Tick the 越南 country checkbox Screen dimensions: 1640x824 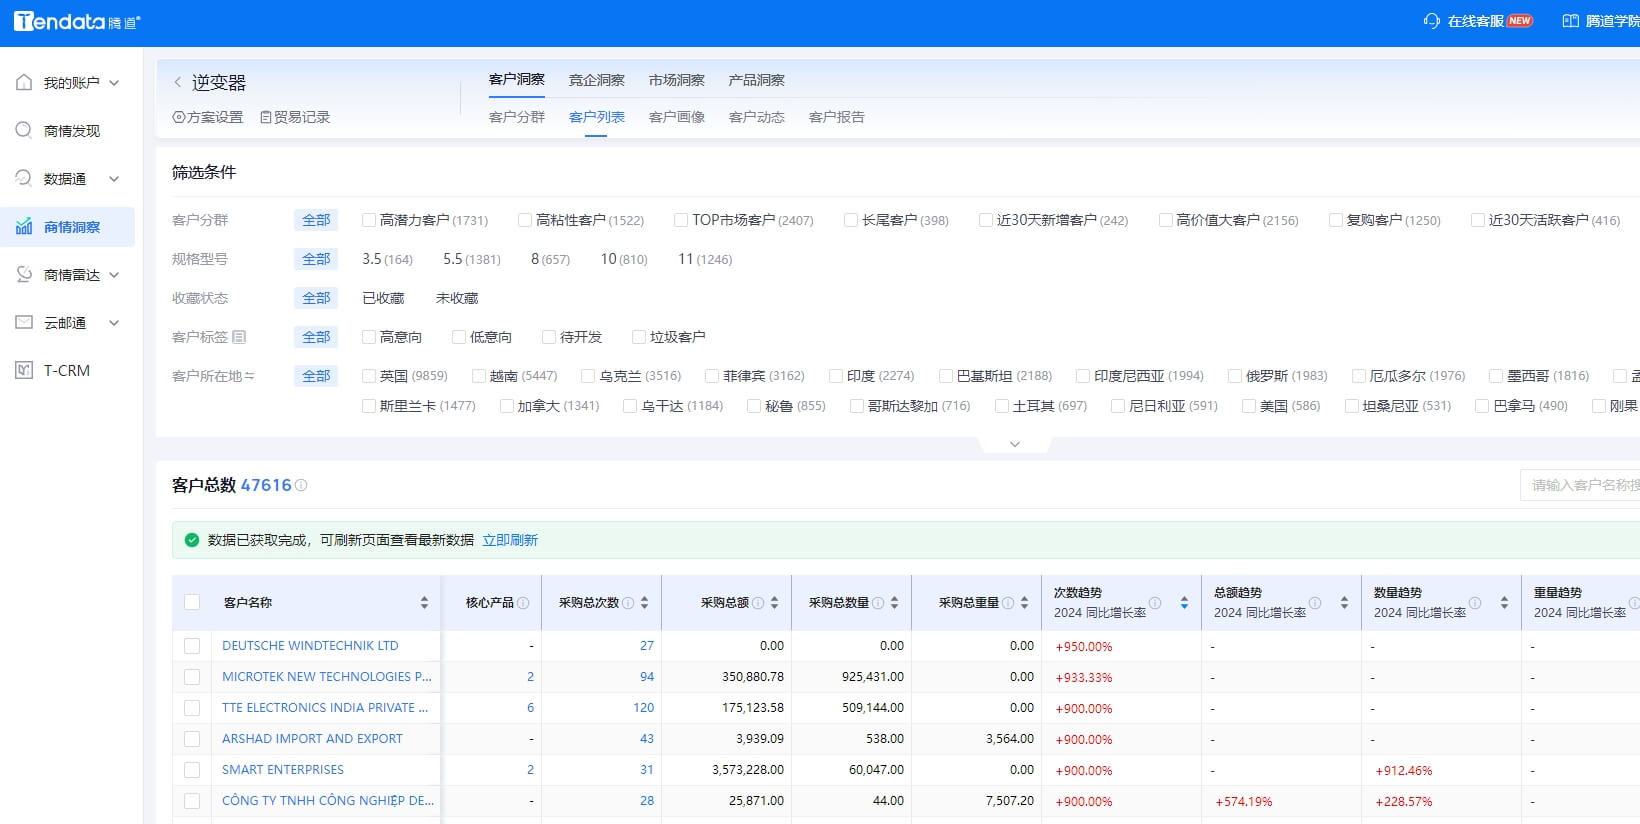click(x=479, y=376)
